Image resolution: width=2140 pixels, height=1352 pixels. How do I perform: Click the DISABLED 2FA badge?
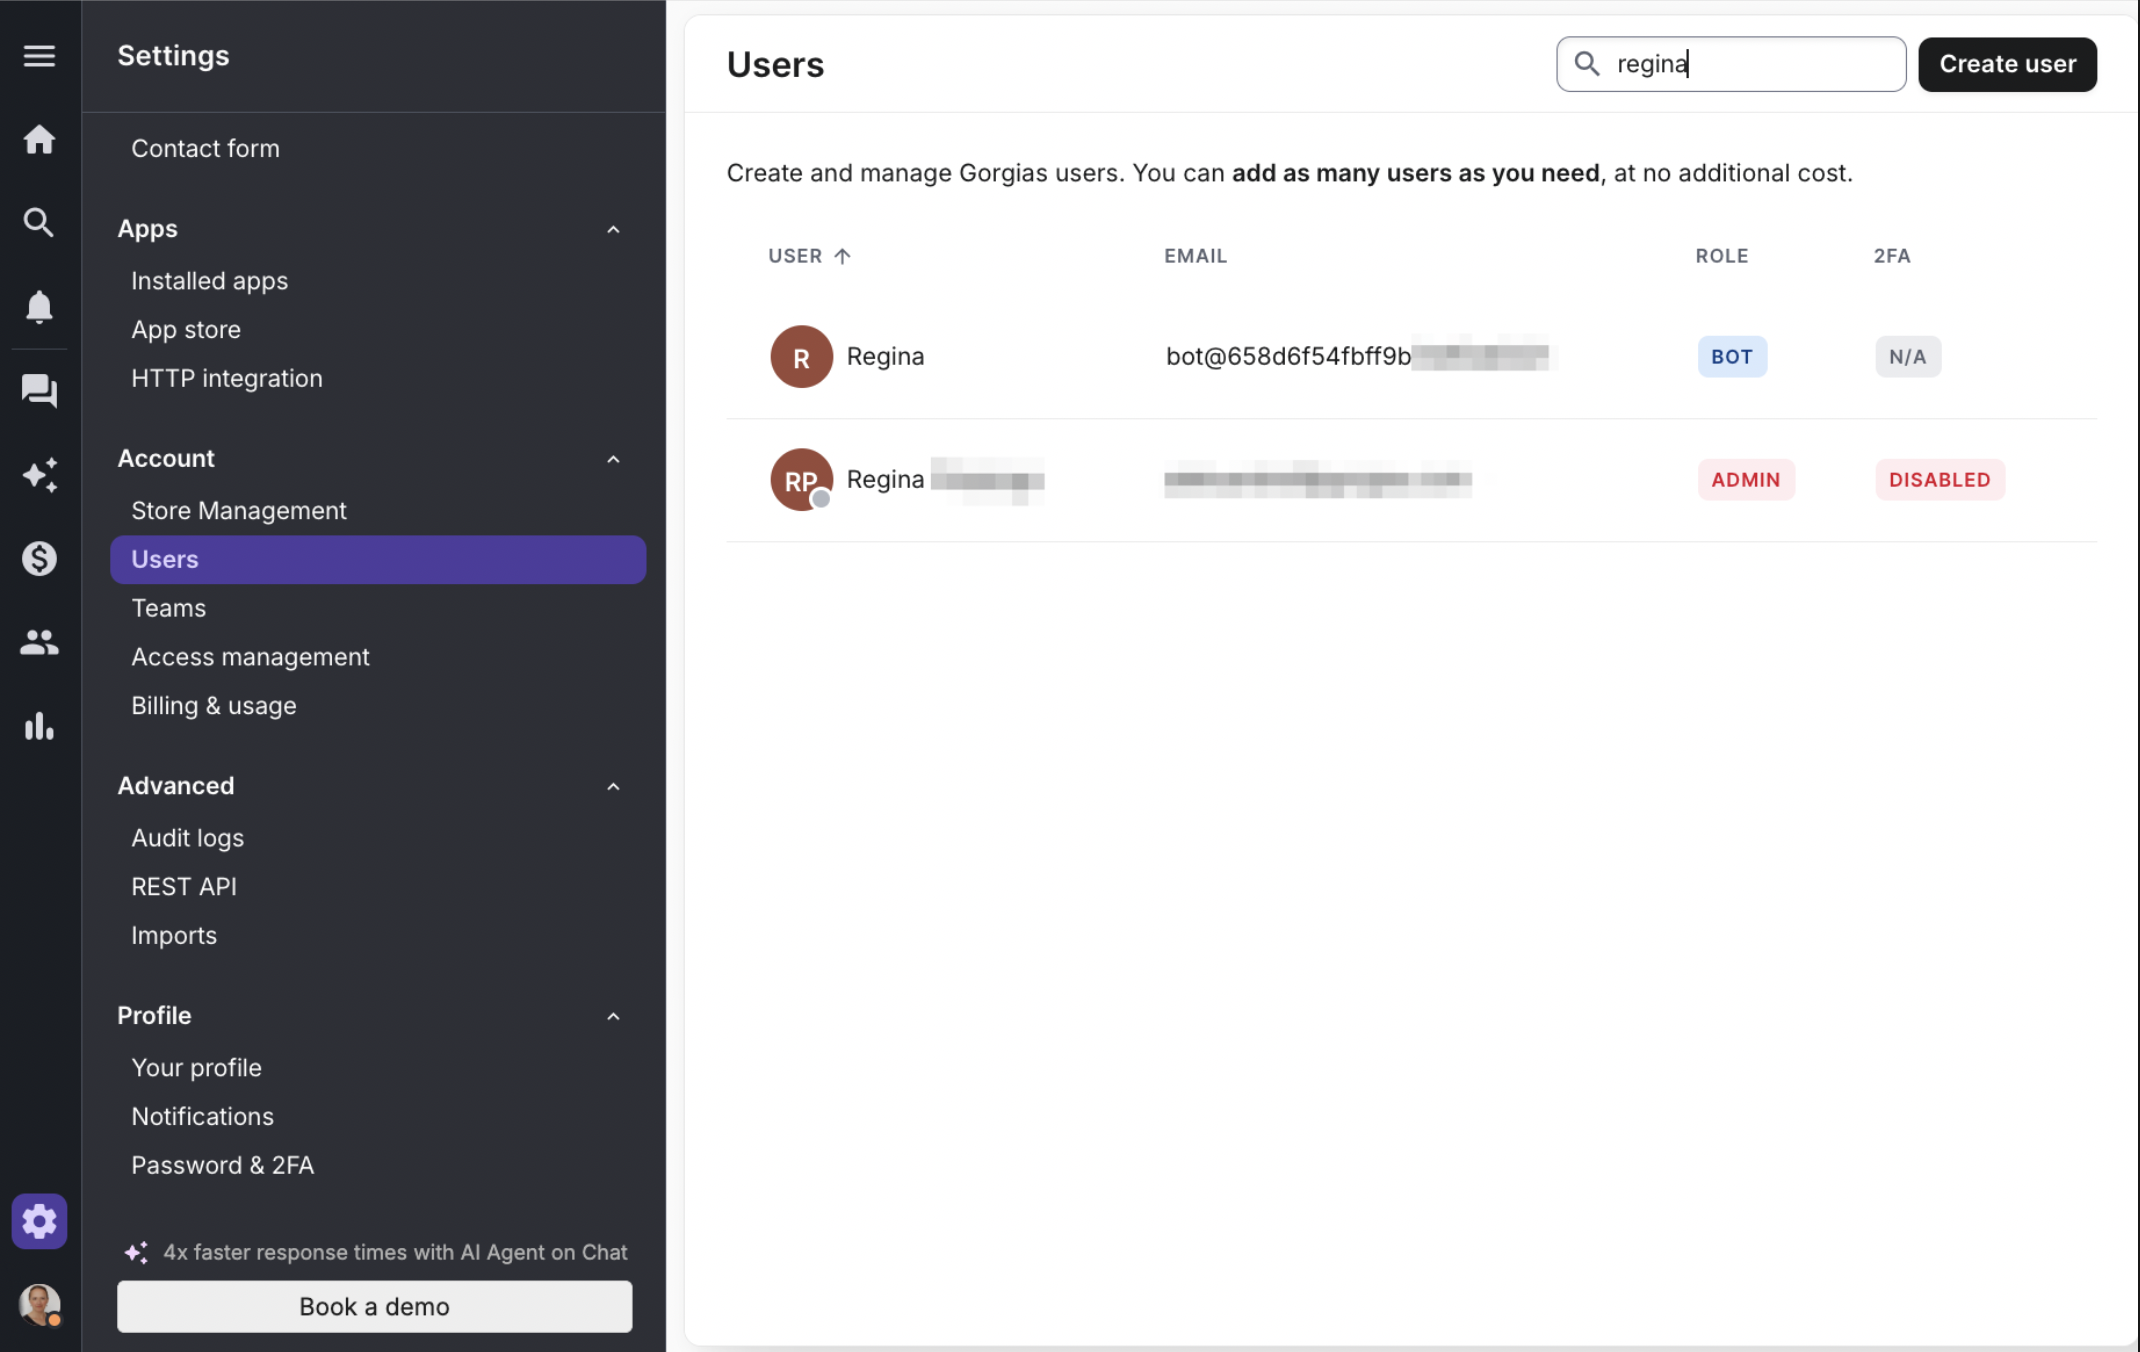[1939, 480]
